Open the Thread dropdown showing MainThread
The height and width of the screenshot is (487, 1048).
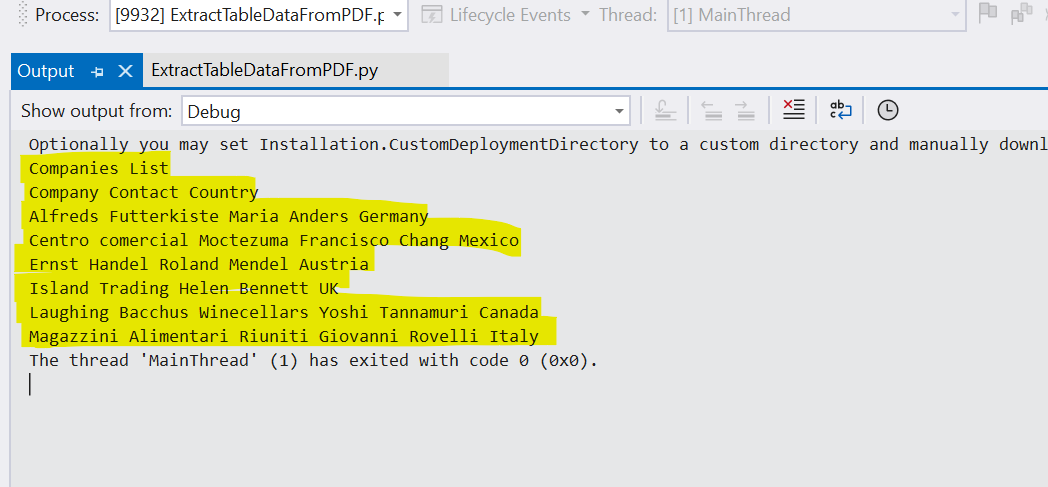(816, 15)
